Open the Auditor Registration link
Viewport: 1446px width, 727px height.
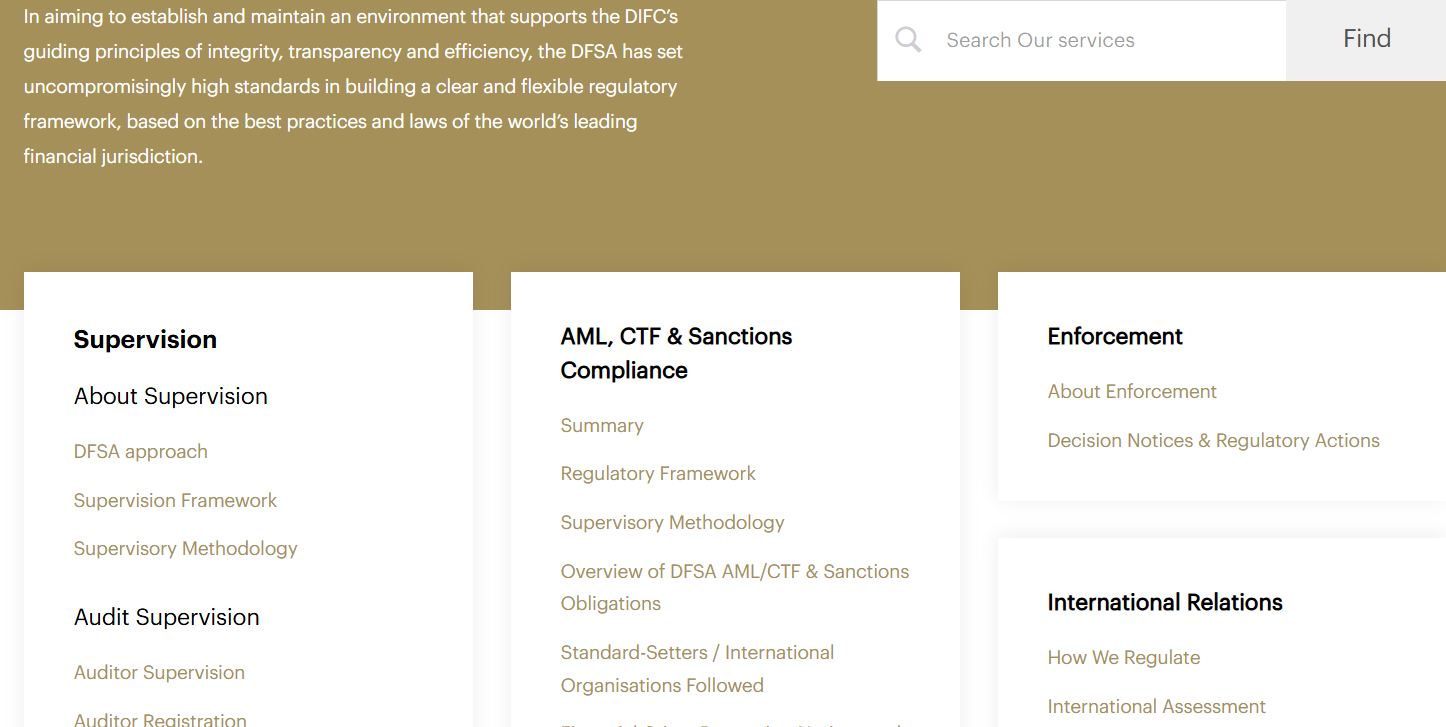[160, 719]
